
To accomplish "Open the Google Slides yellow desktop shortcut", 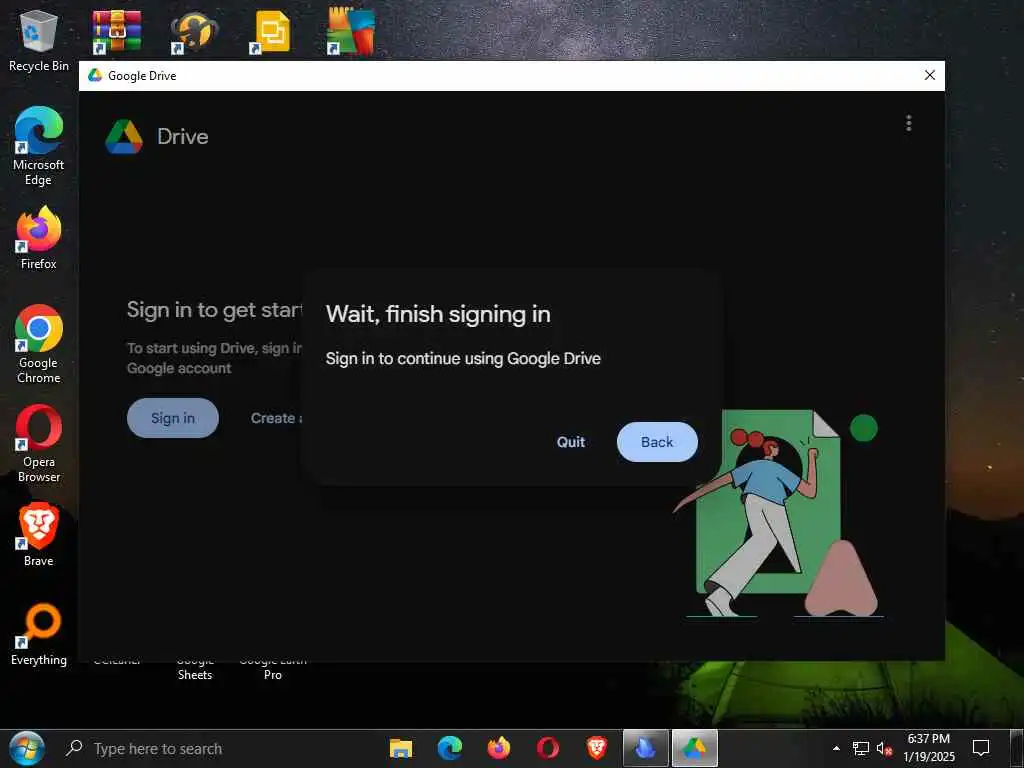I will coord(272,31).
